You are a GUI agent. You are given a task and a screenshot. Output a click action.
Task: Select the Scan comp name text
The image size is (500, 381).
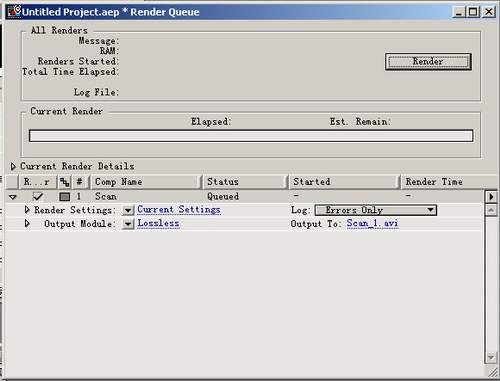click(106, 197)
